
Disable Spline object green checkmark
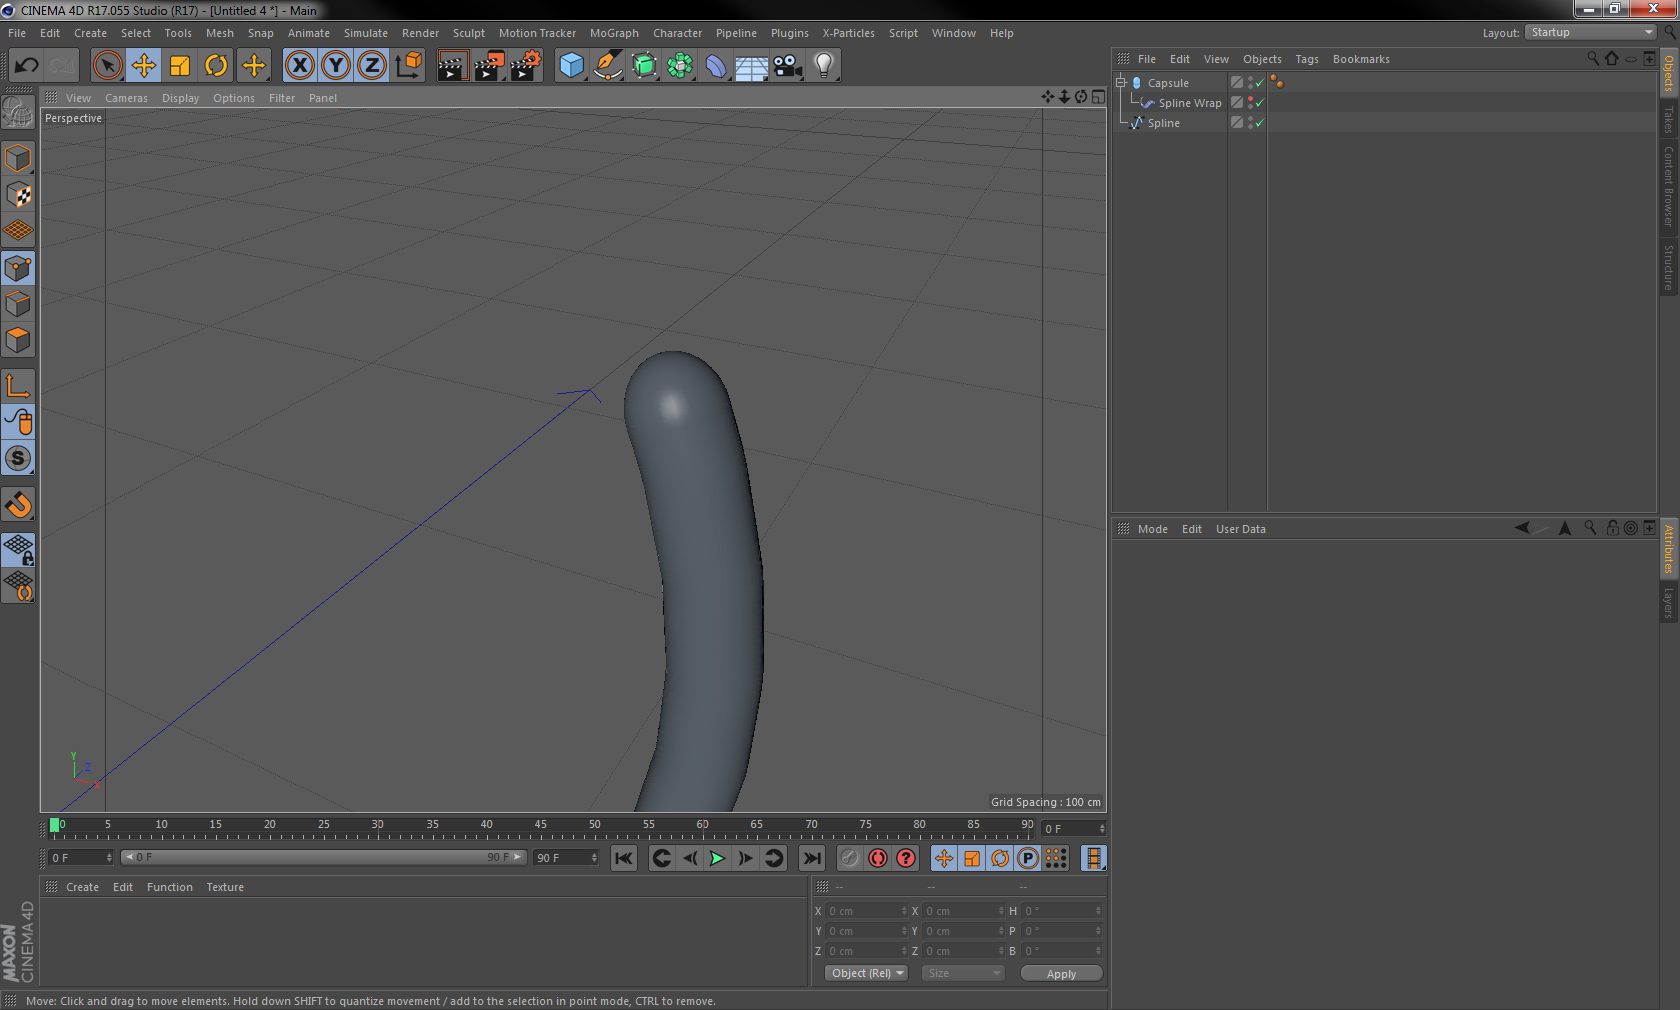(x=1259, y=123)
